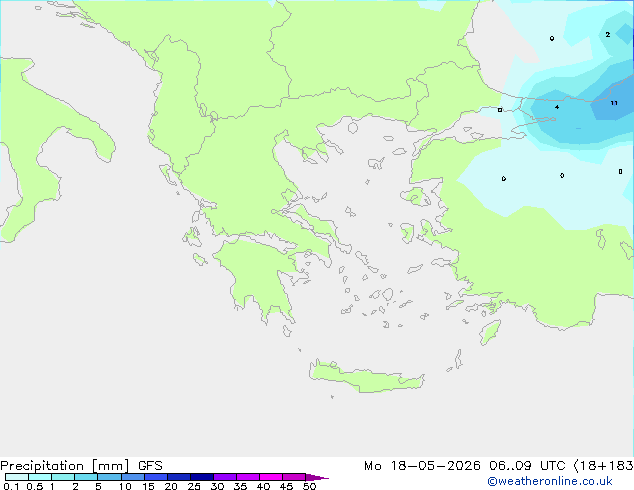This screenshot has height=490, width=634.
Task: Click the Precipitation [mm] title label
Action: click(65, 466)
